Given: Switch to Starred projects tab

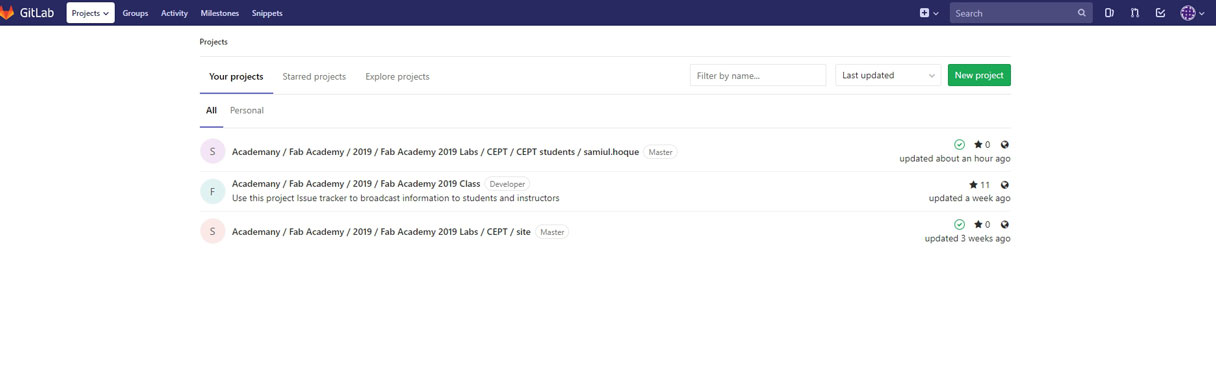Looking at the screenshot, I should (x=314, y=76).
